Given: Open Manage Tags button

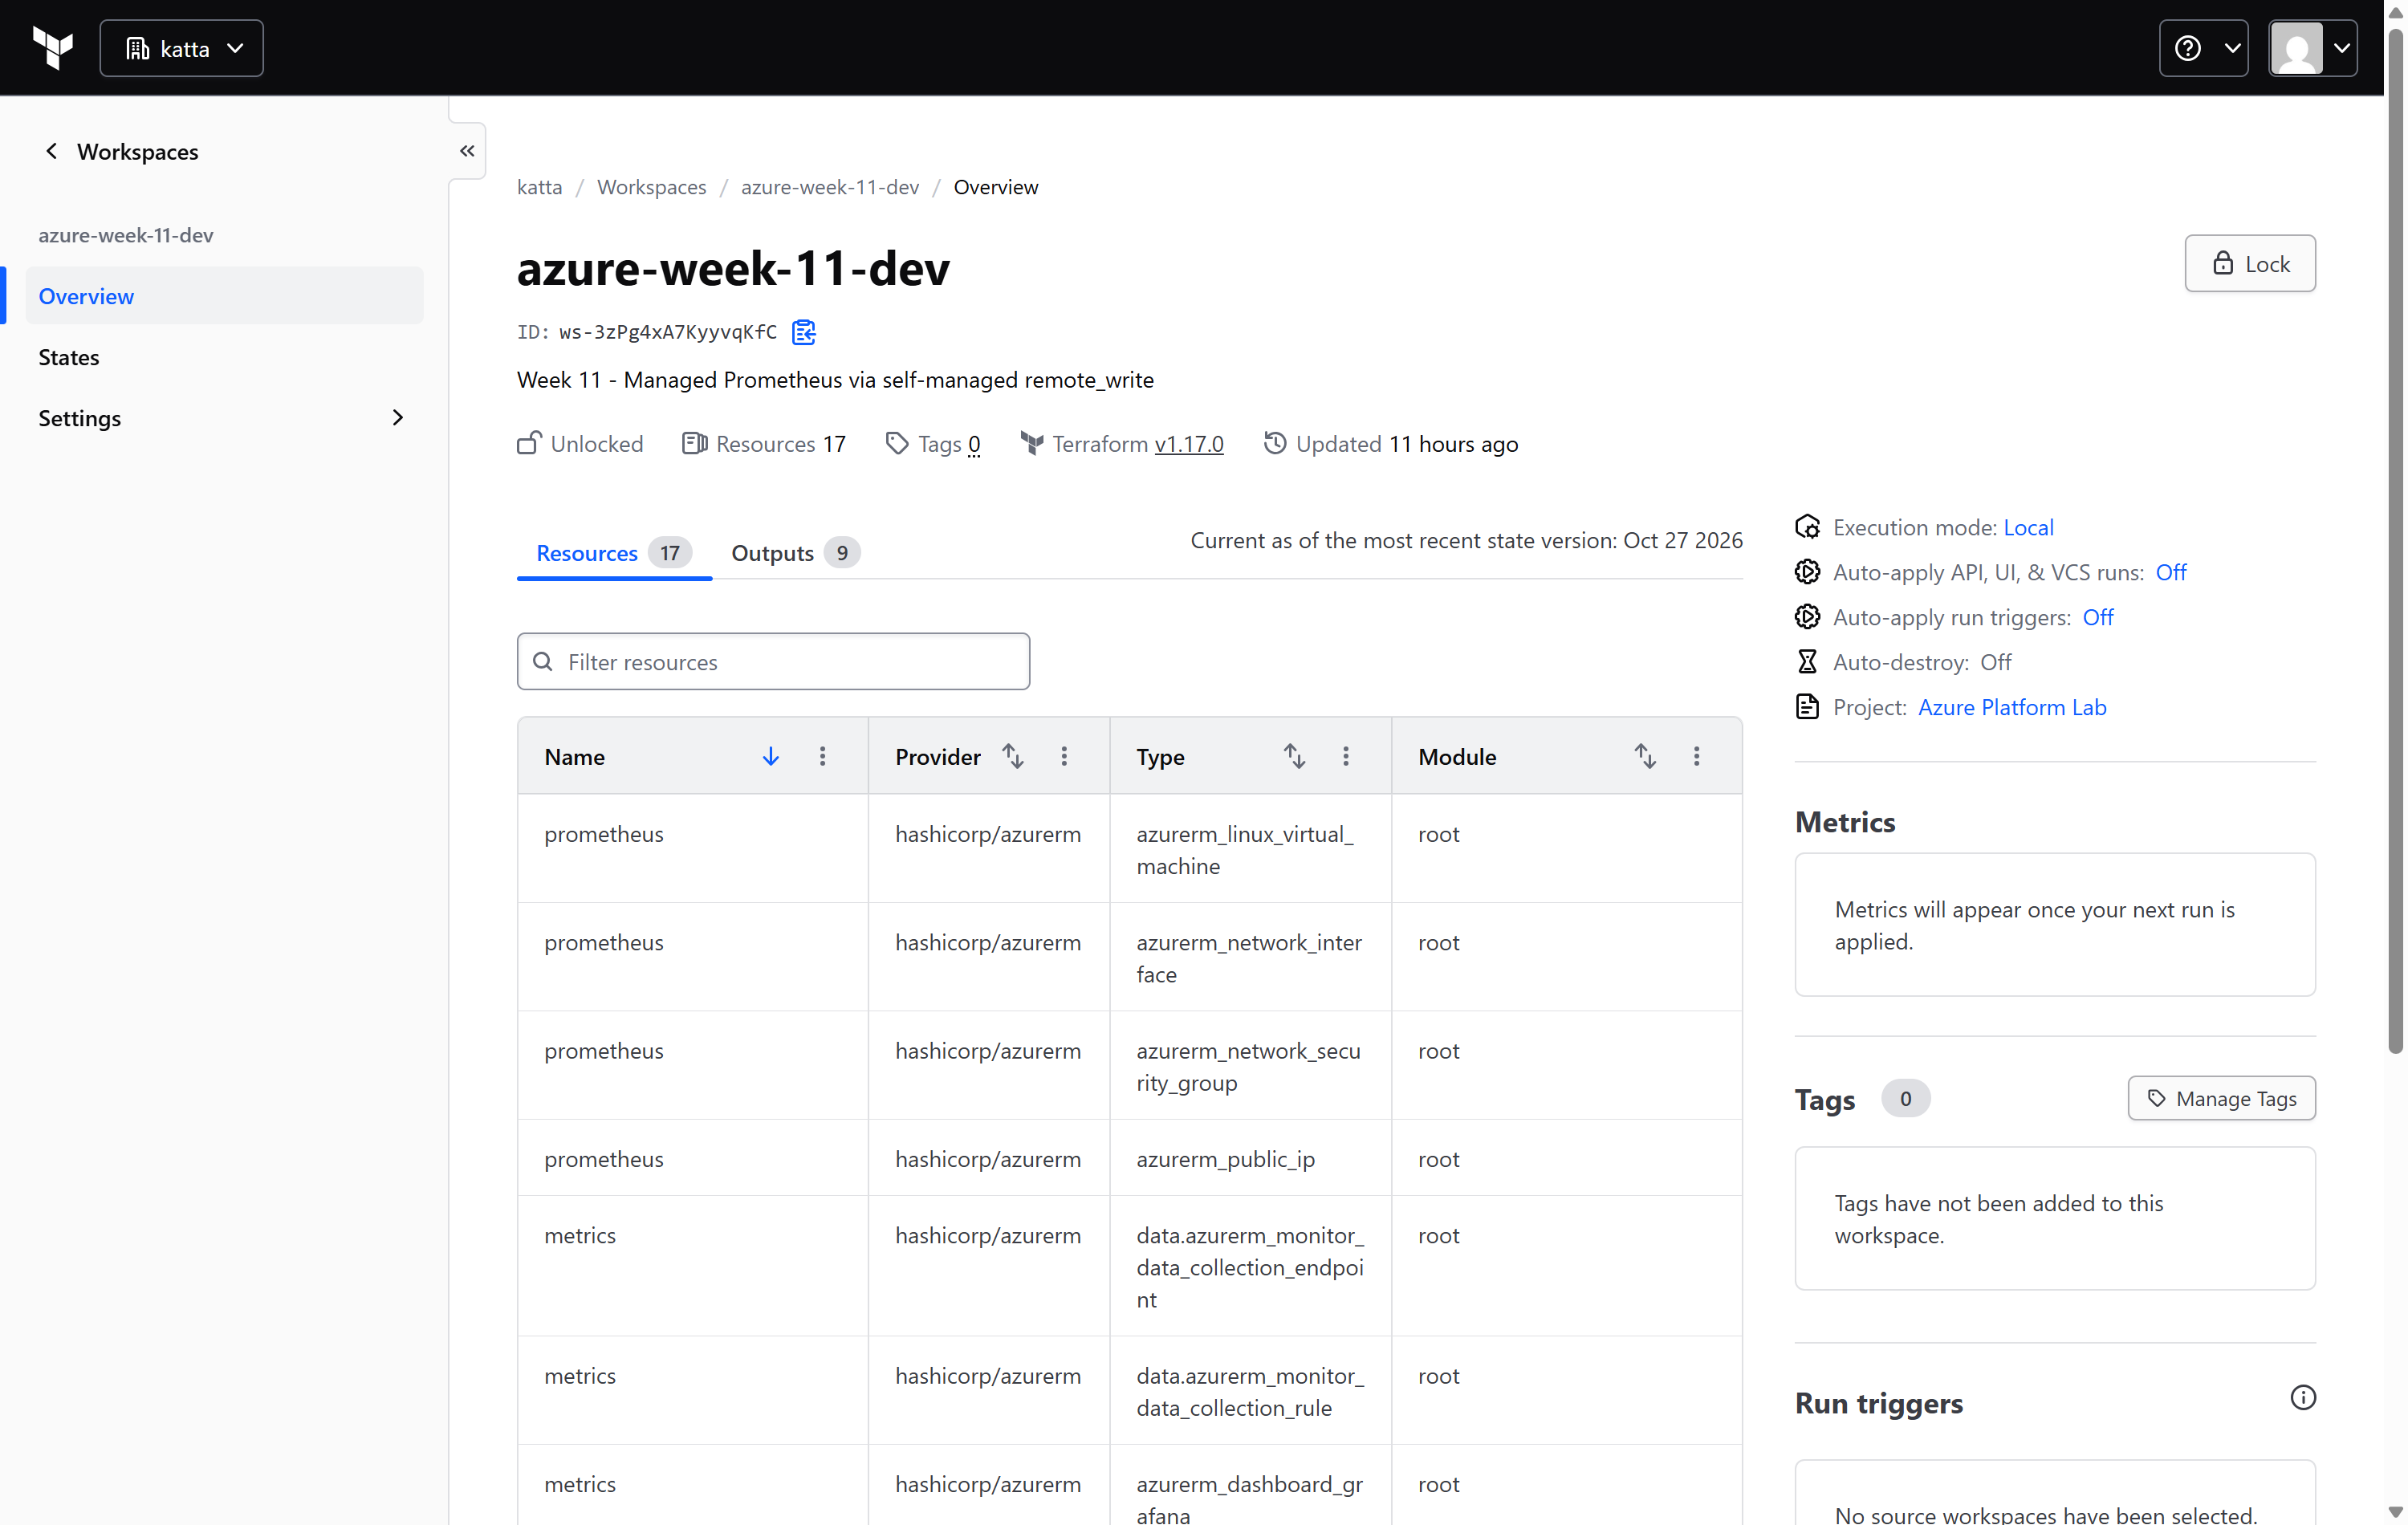Looking at the screenshot, I should pyautogui.click(x=2221, y=1098).
